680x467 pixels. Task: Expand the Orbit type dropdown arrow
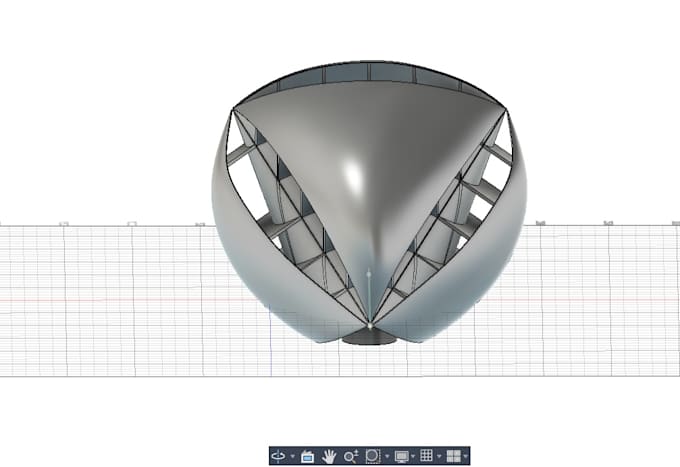click(293, 456)
